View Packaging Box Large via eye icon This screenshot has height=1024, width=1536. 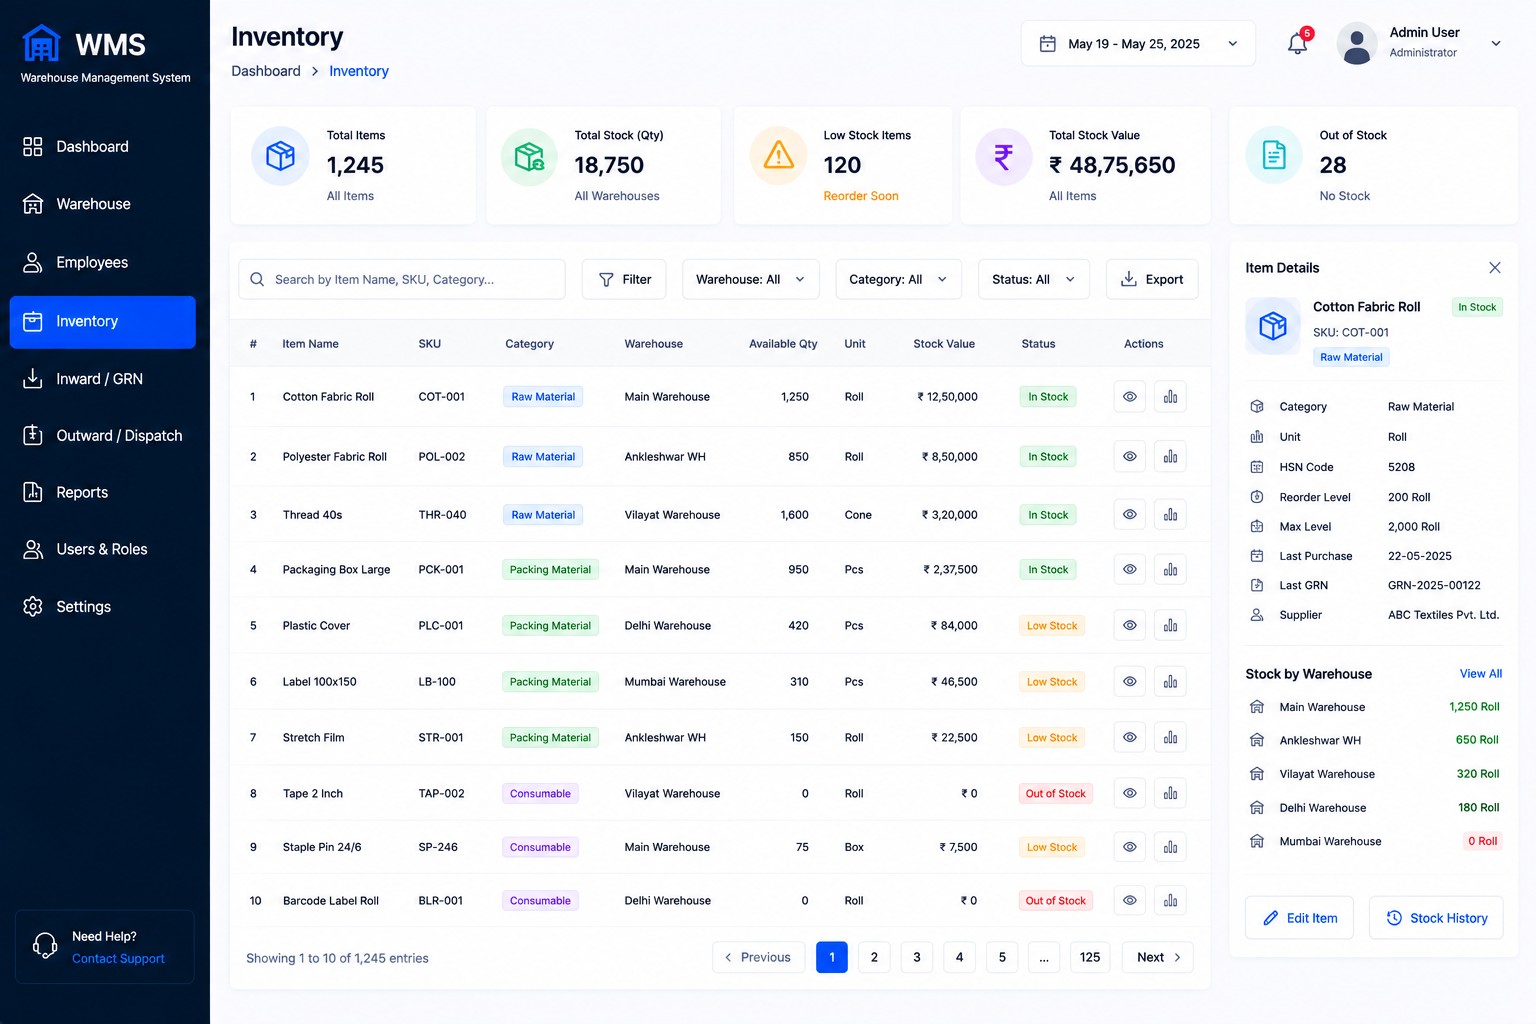click(x=1130, y=570)
